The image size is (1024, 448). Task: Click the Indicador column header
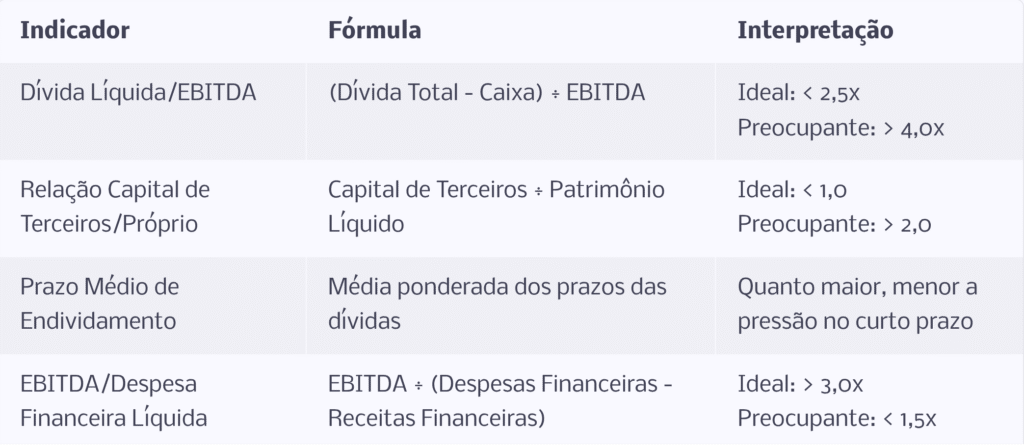coord(75,31)
